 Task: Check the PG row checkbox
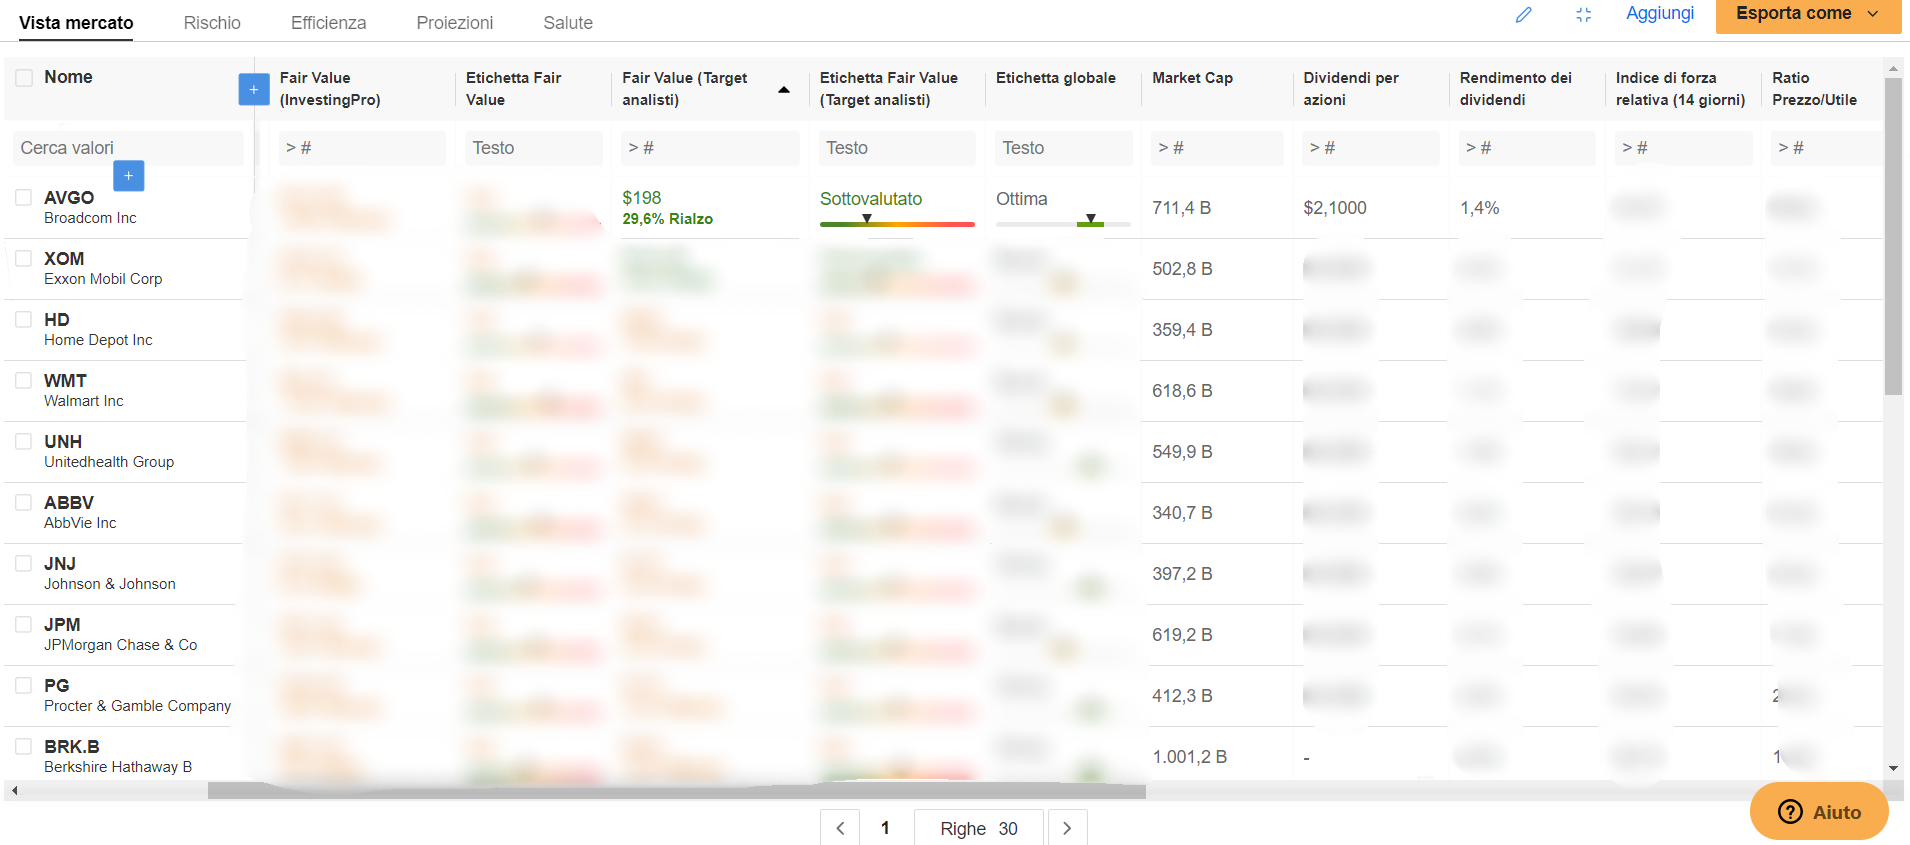(x=24, y=685)
